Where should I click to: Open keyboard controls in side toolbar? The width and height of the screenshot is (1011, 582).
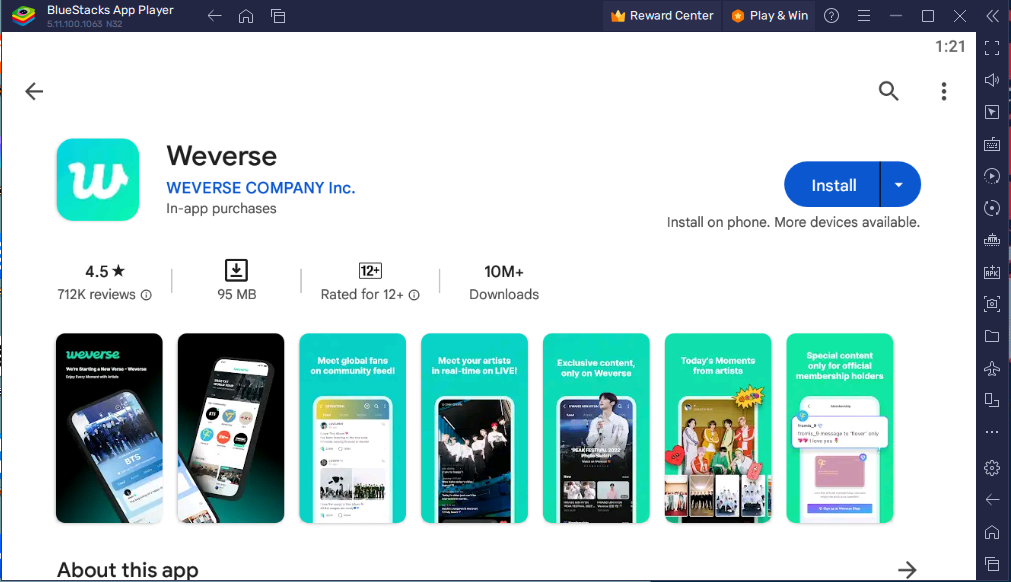992,144
